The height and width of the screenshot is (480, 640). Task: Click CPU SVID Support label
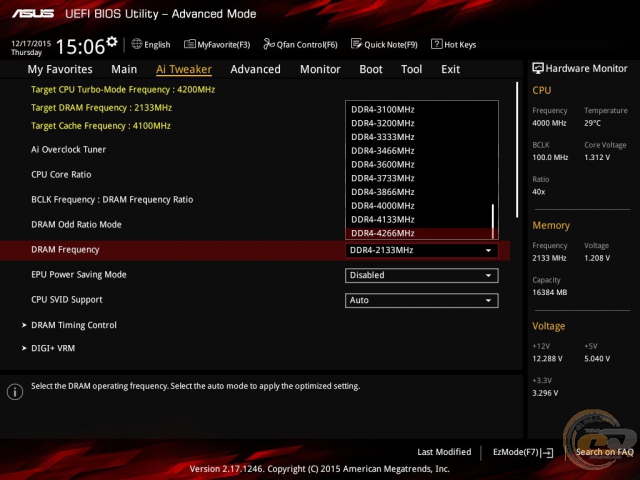[67, 300]
